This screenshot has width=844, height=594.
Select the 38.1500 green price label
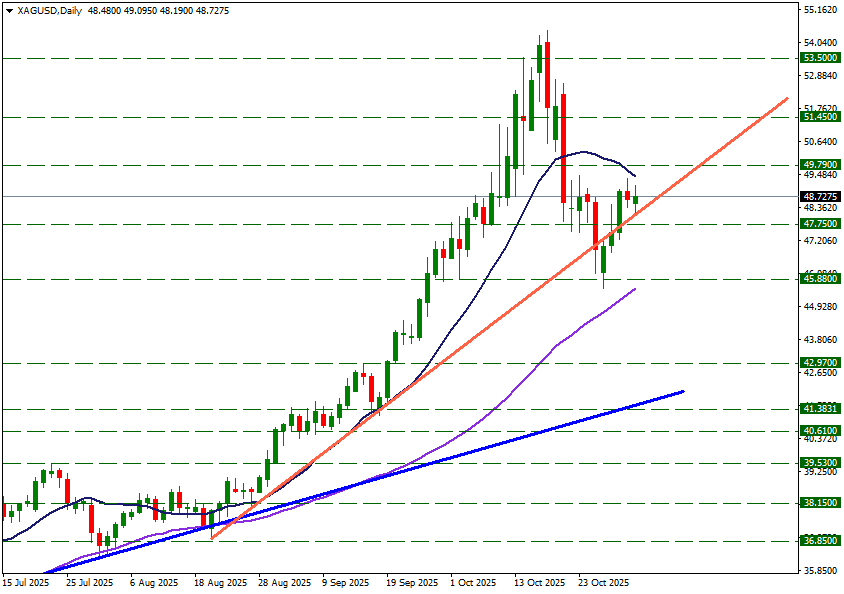[x=819, y=503]
